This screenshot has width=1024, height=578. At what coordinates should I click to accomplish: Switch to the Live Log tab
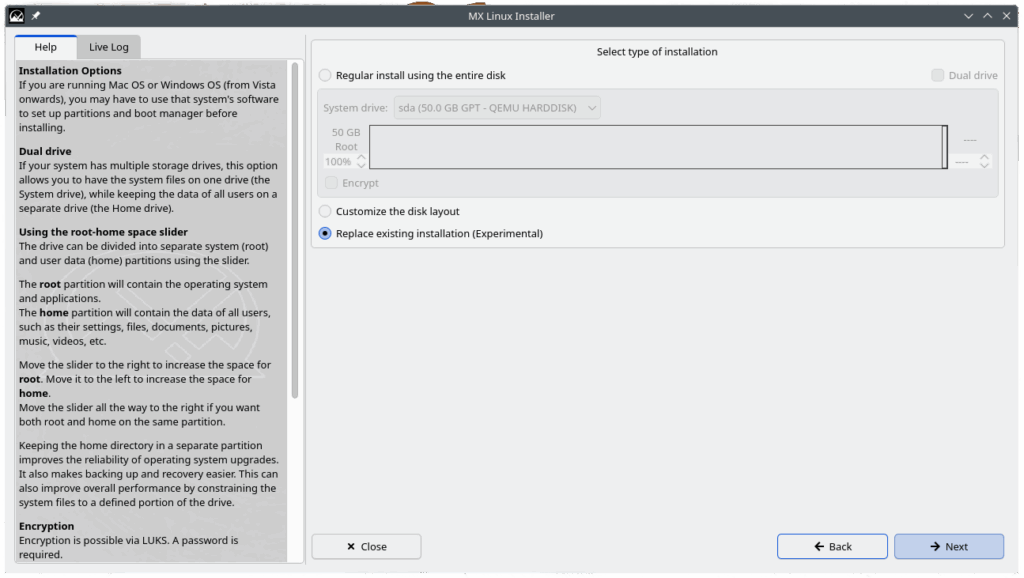pos(108,47)
